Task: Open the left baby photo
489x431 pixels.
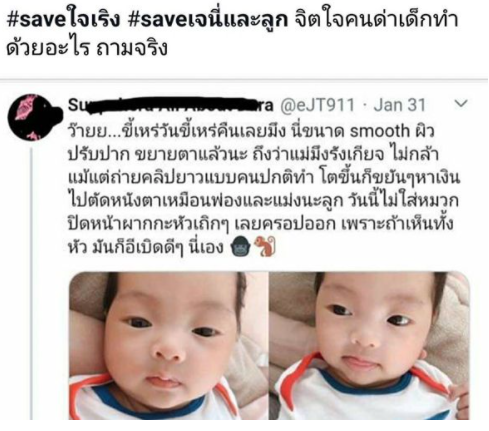Action: [x=168, y=346]
